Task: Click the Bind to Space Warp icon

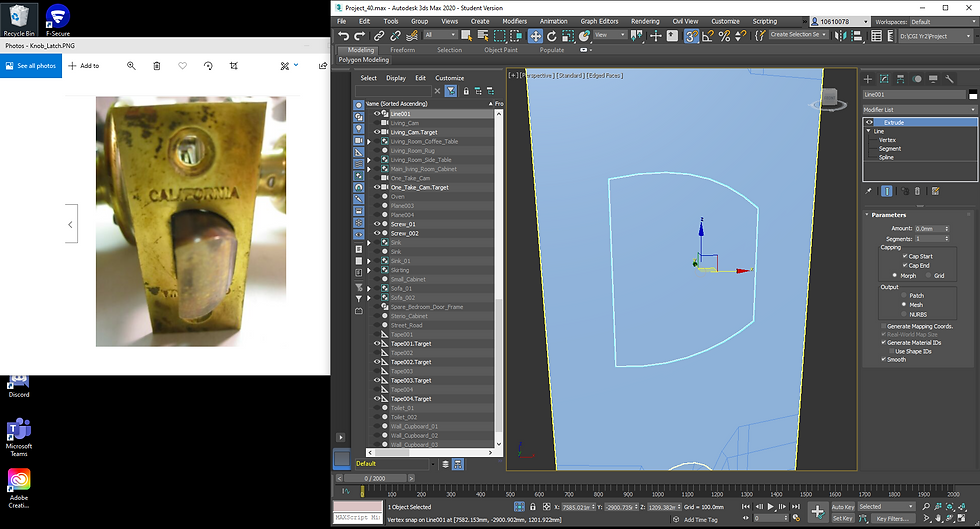Action: [411, 36]
